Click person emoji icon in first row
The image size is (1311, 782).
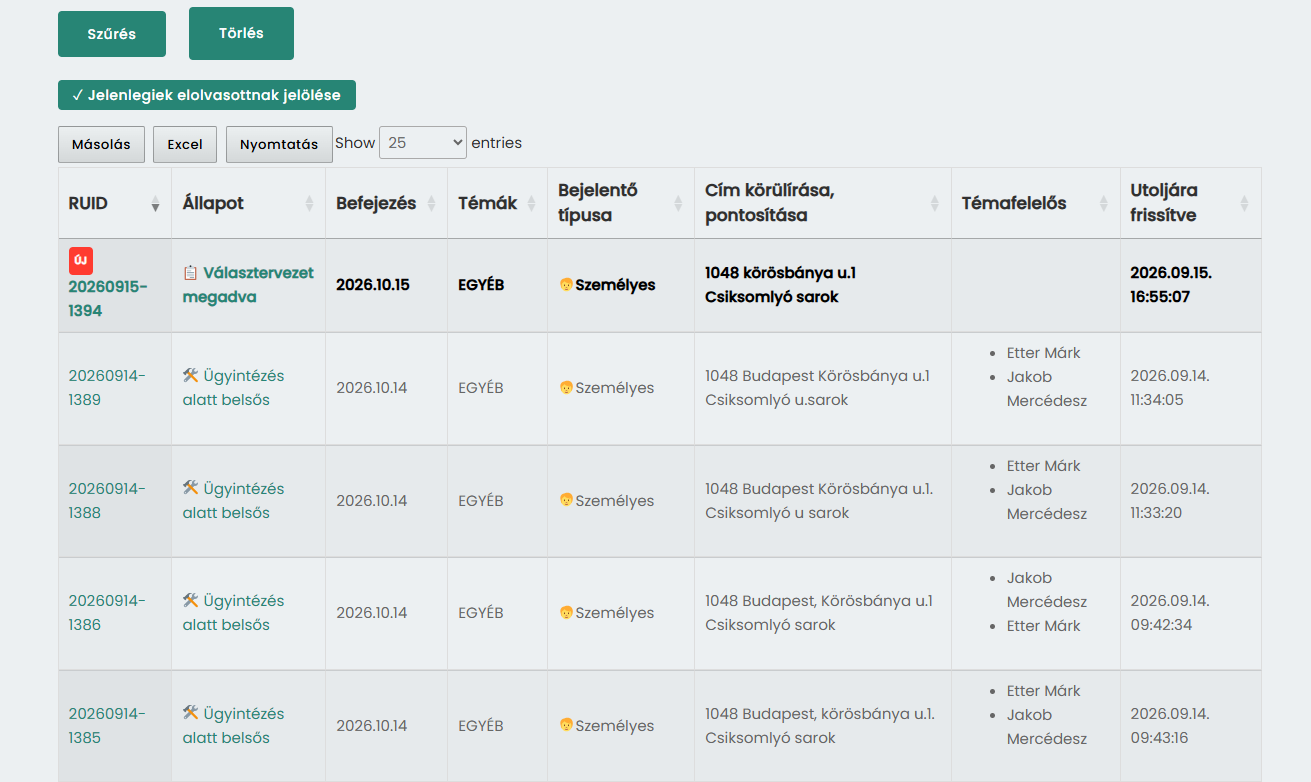566,285
